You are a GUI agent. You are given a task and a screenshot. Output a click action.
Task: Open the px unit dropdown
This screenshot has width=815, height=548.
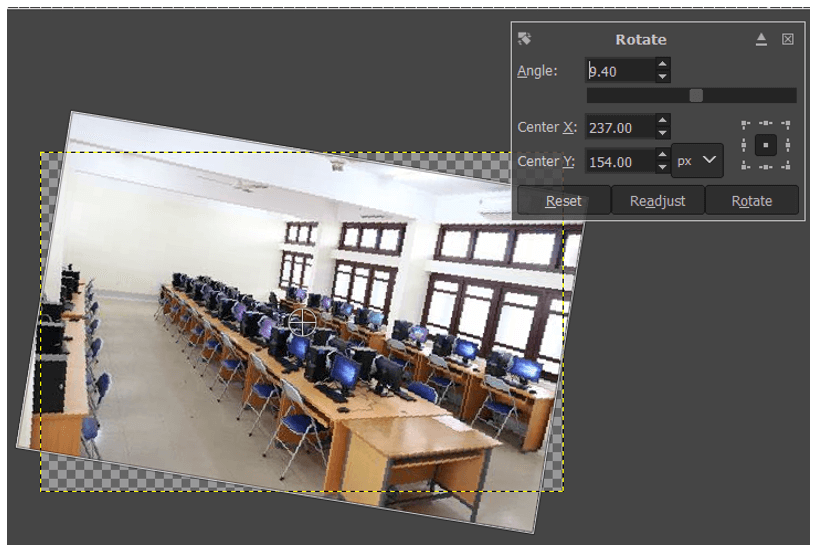(697, 161)
